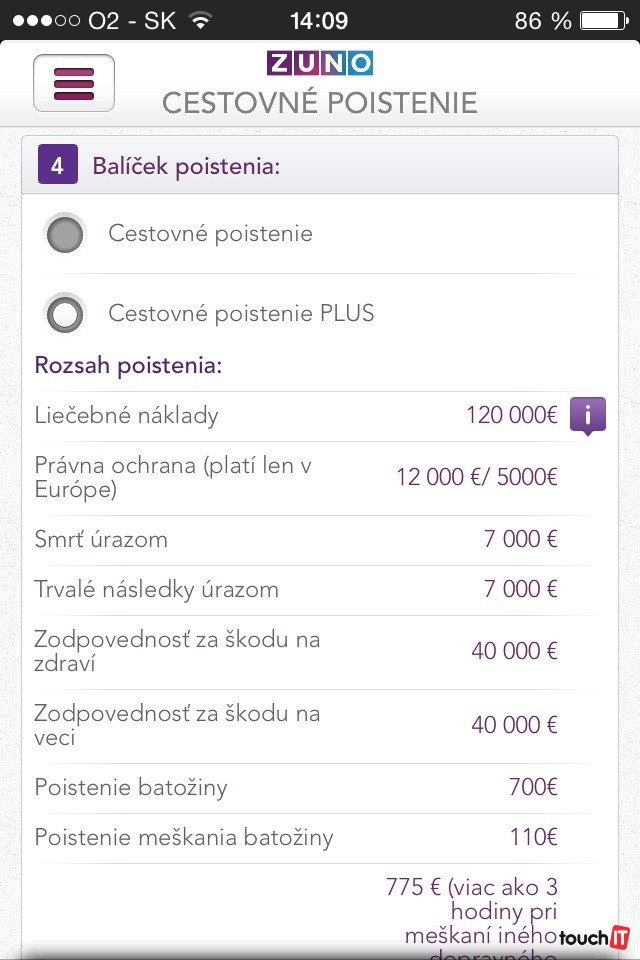Tap the Trvalé následky úrazom row
The width and height of the screenshot is (640, 960).
pos(296,590)
